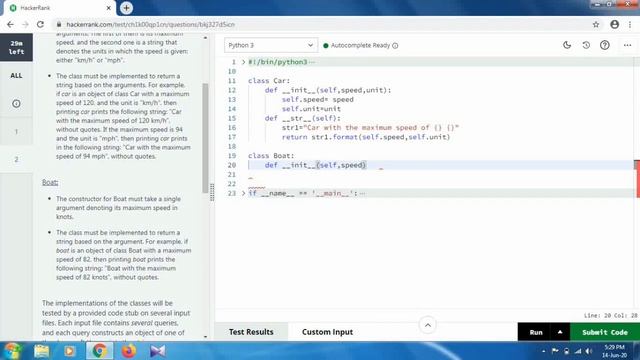Select HackerRank browser tab

[x=60, y=8]
